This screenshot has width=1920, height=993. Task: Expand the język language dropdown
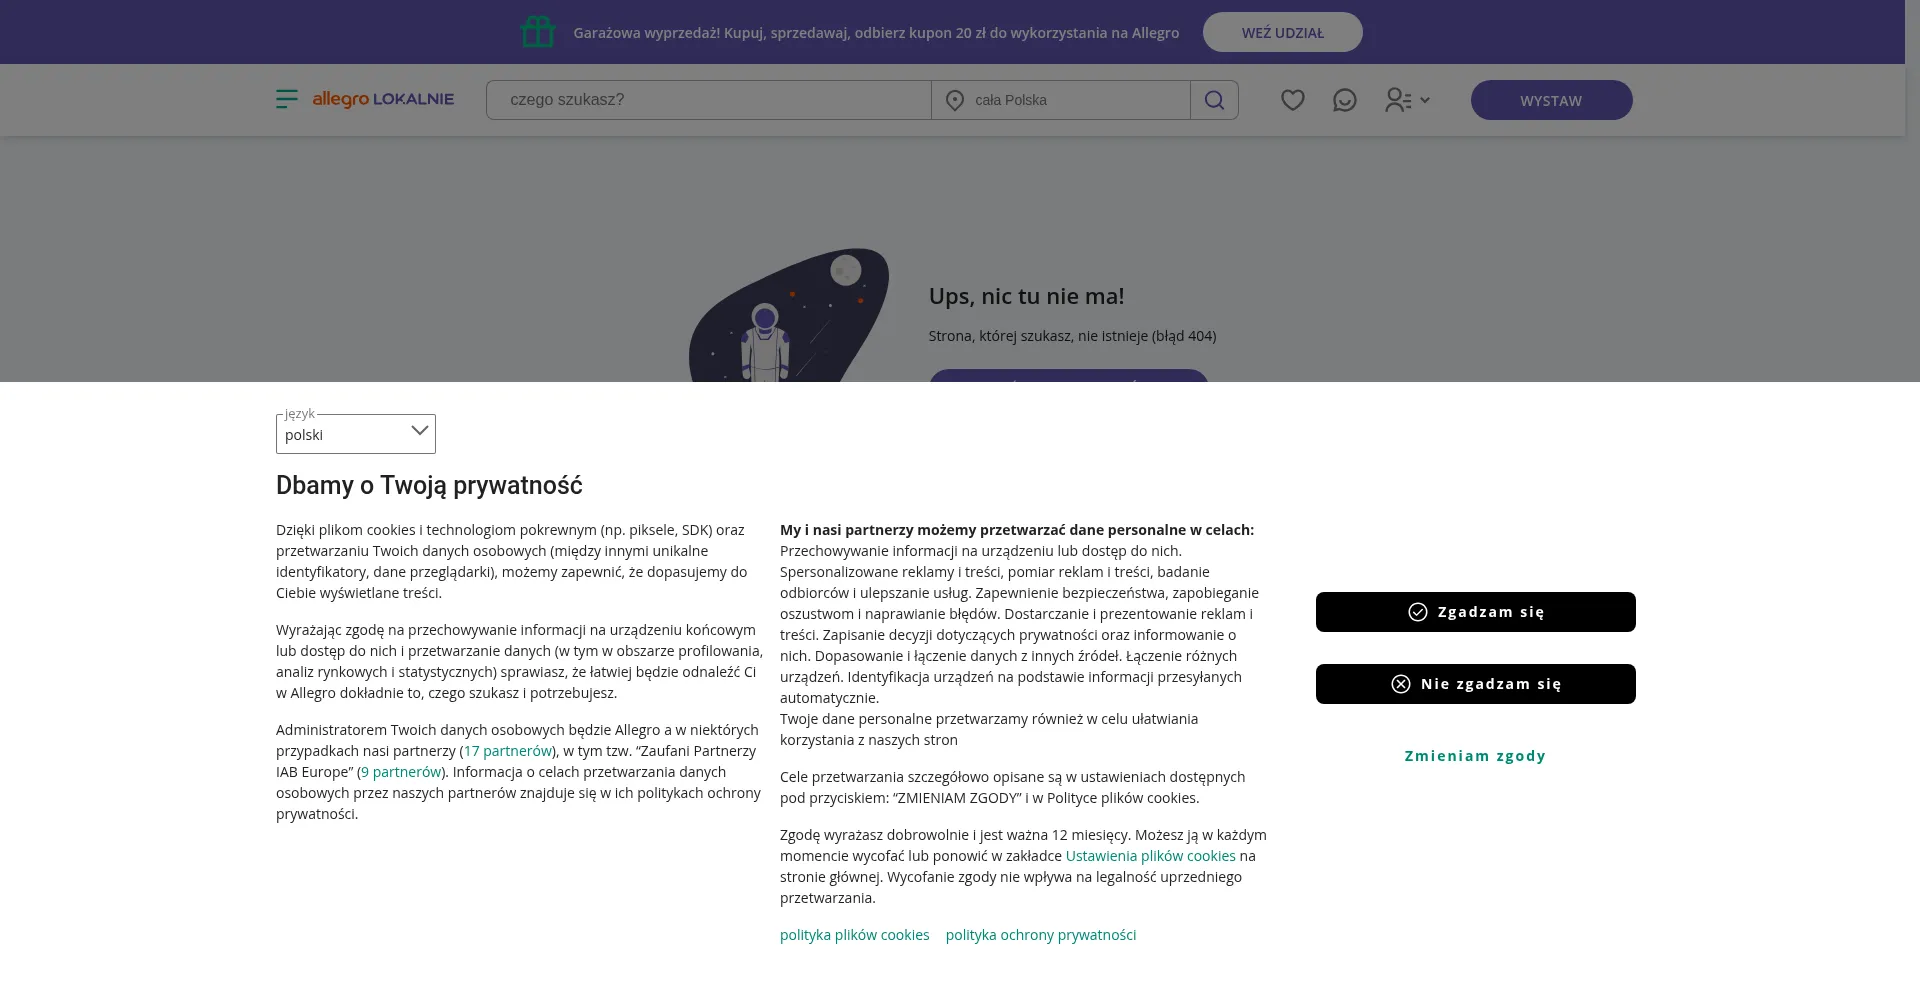tap(356, 434)
